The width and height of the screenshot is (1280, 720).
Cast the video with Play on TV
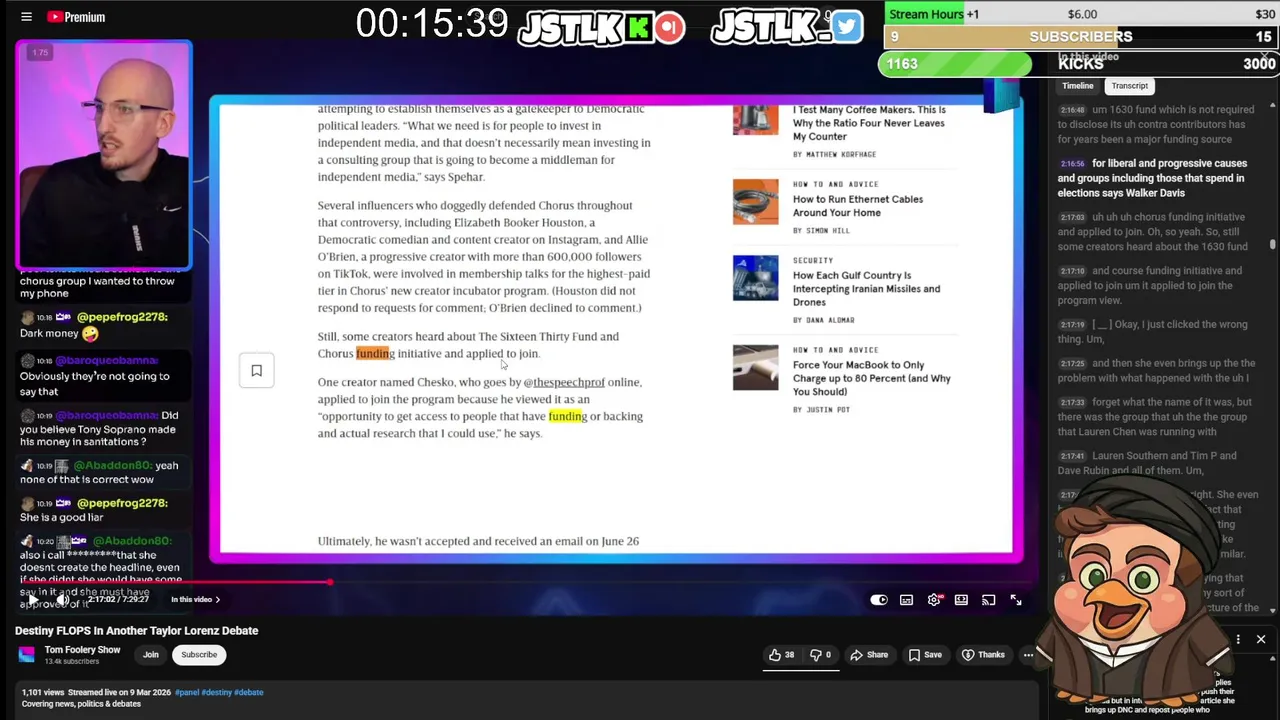coord(988,600)
